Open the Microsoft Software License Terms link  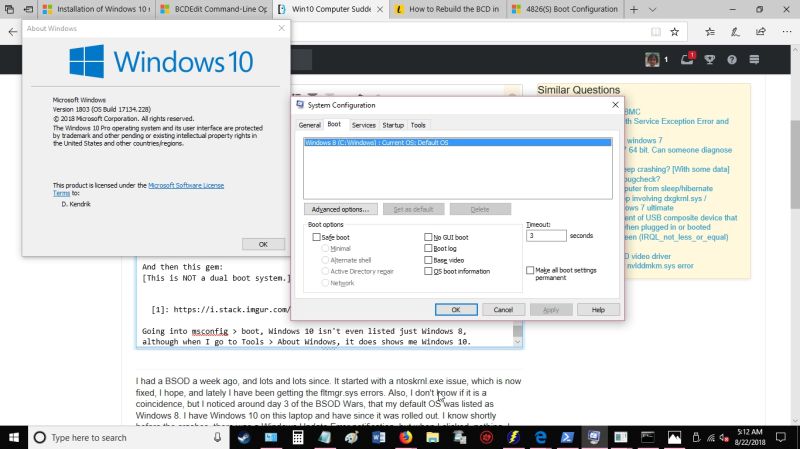click(x=186, y=185)
